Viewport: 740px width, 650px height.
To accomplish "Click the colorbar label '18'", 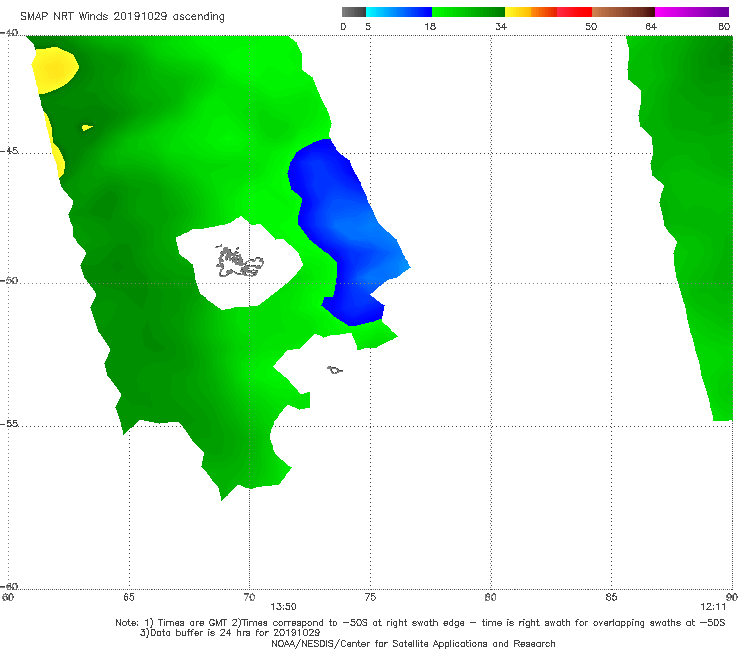I will [430, 27].
